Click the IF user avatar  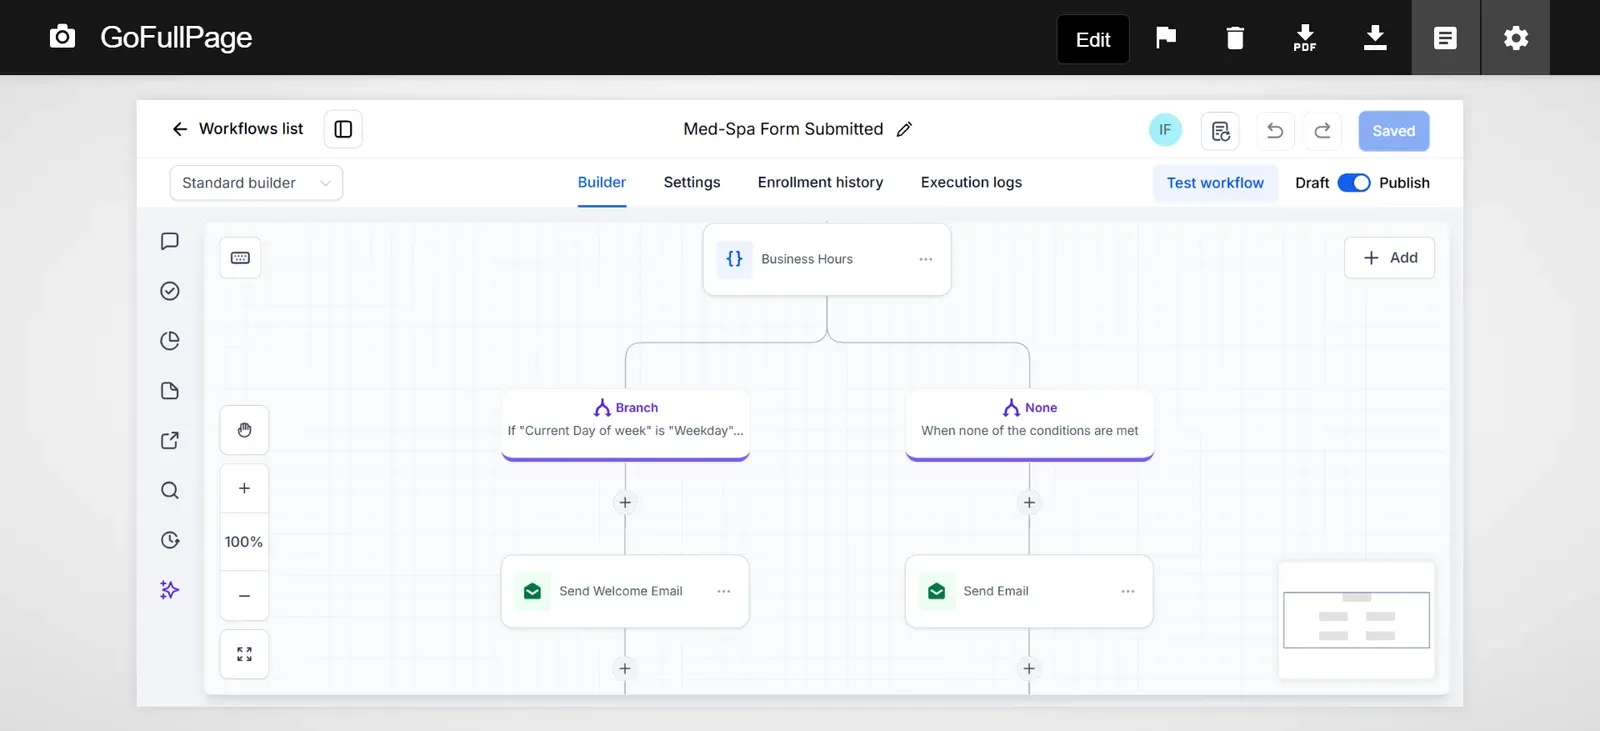(1165, 130)
